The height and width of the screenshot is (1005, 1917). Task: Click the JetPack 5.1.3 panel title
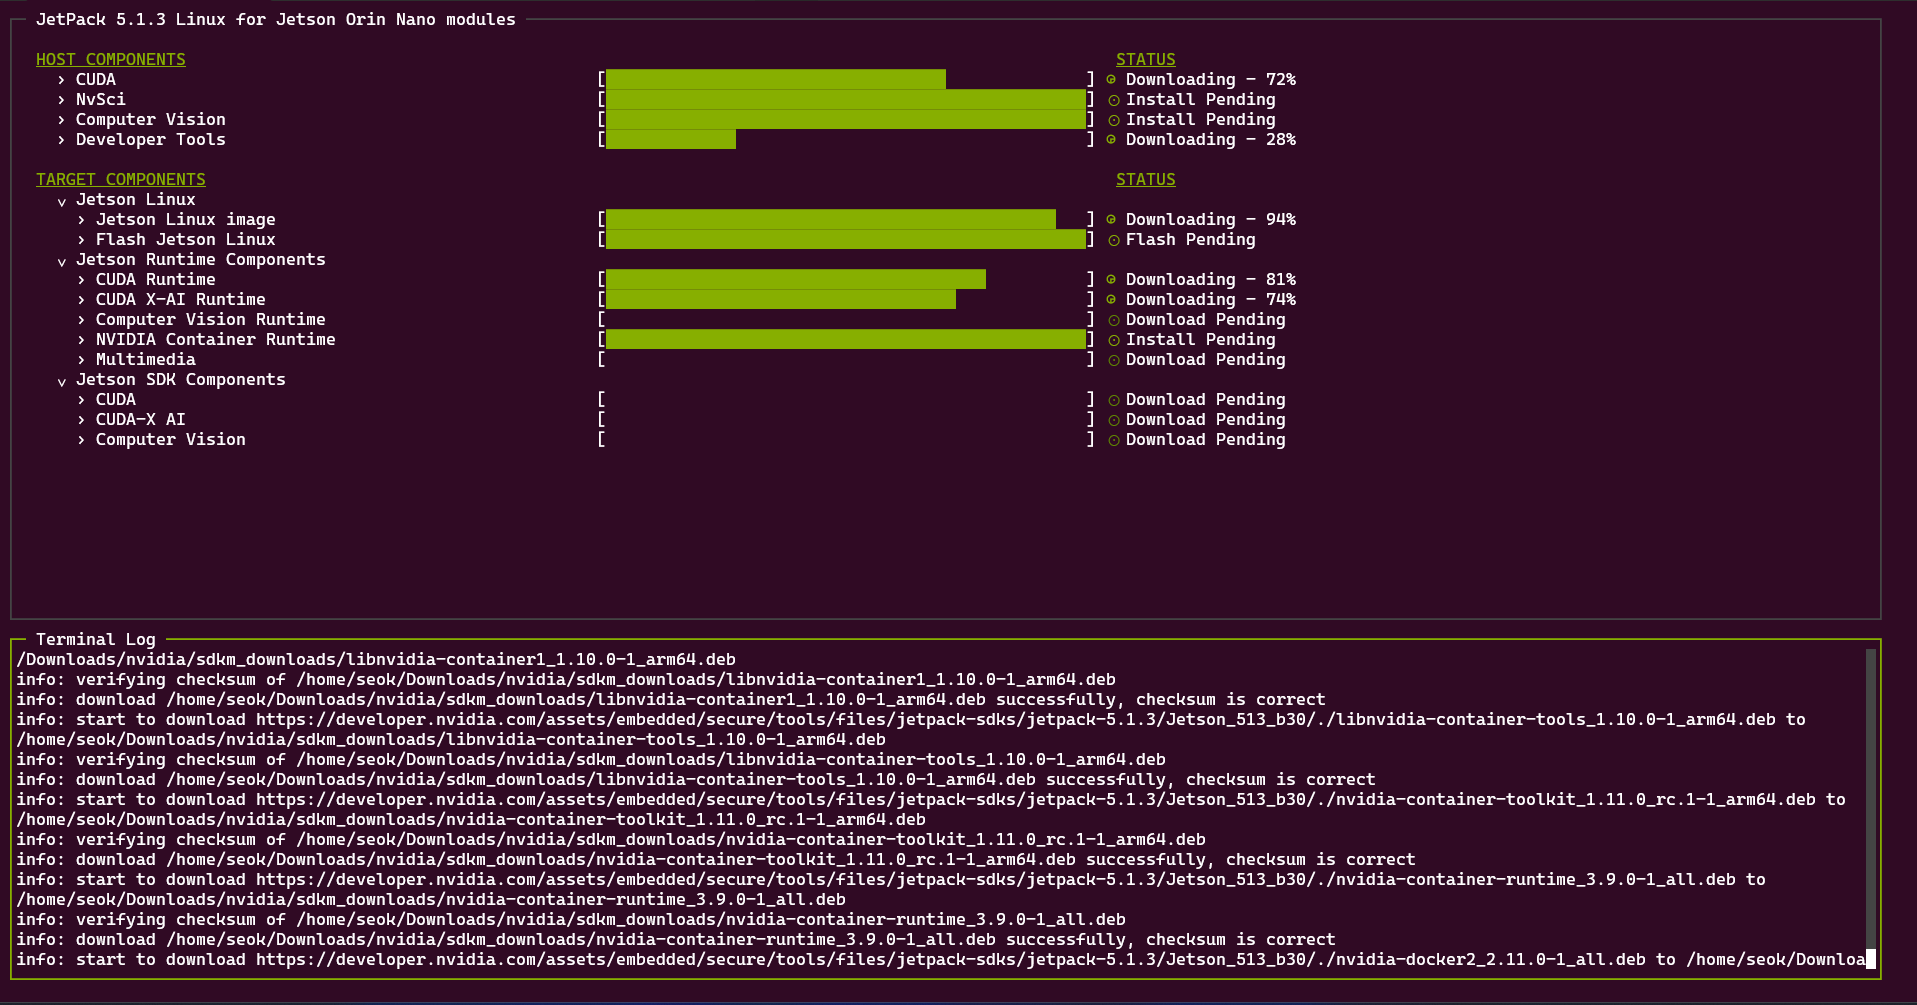(276, 20)
